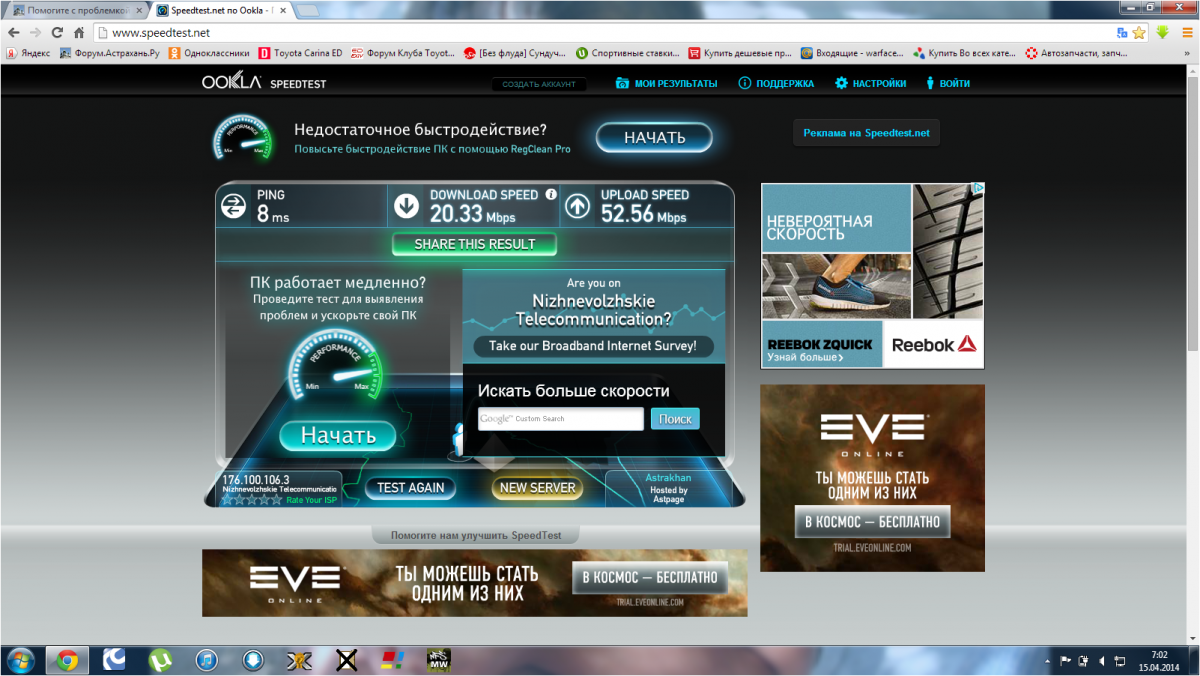Viewport: 1200px width, 676px height.
Task: Open uTorrent from the taskbar
Action: pos(160,660)
